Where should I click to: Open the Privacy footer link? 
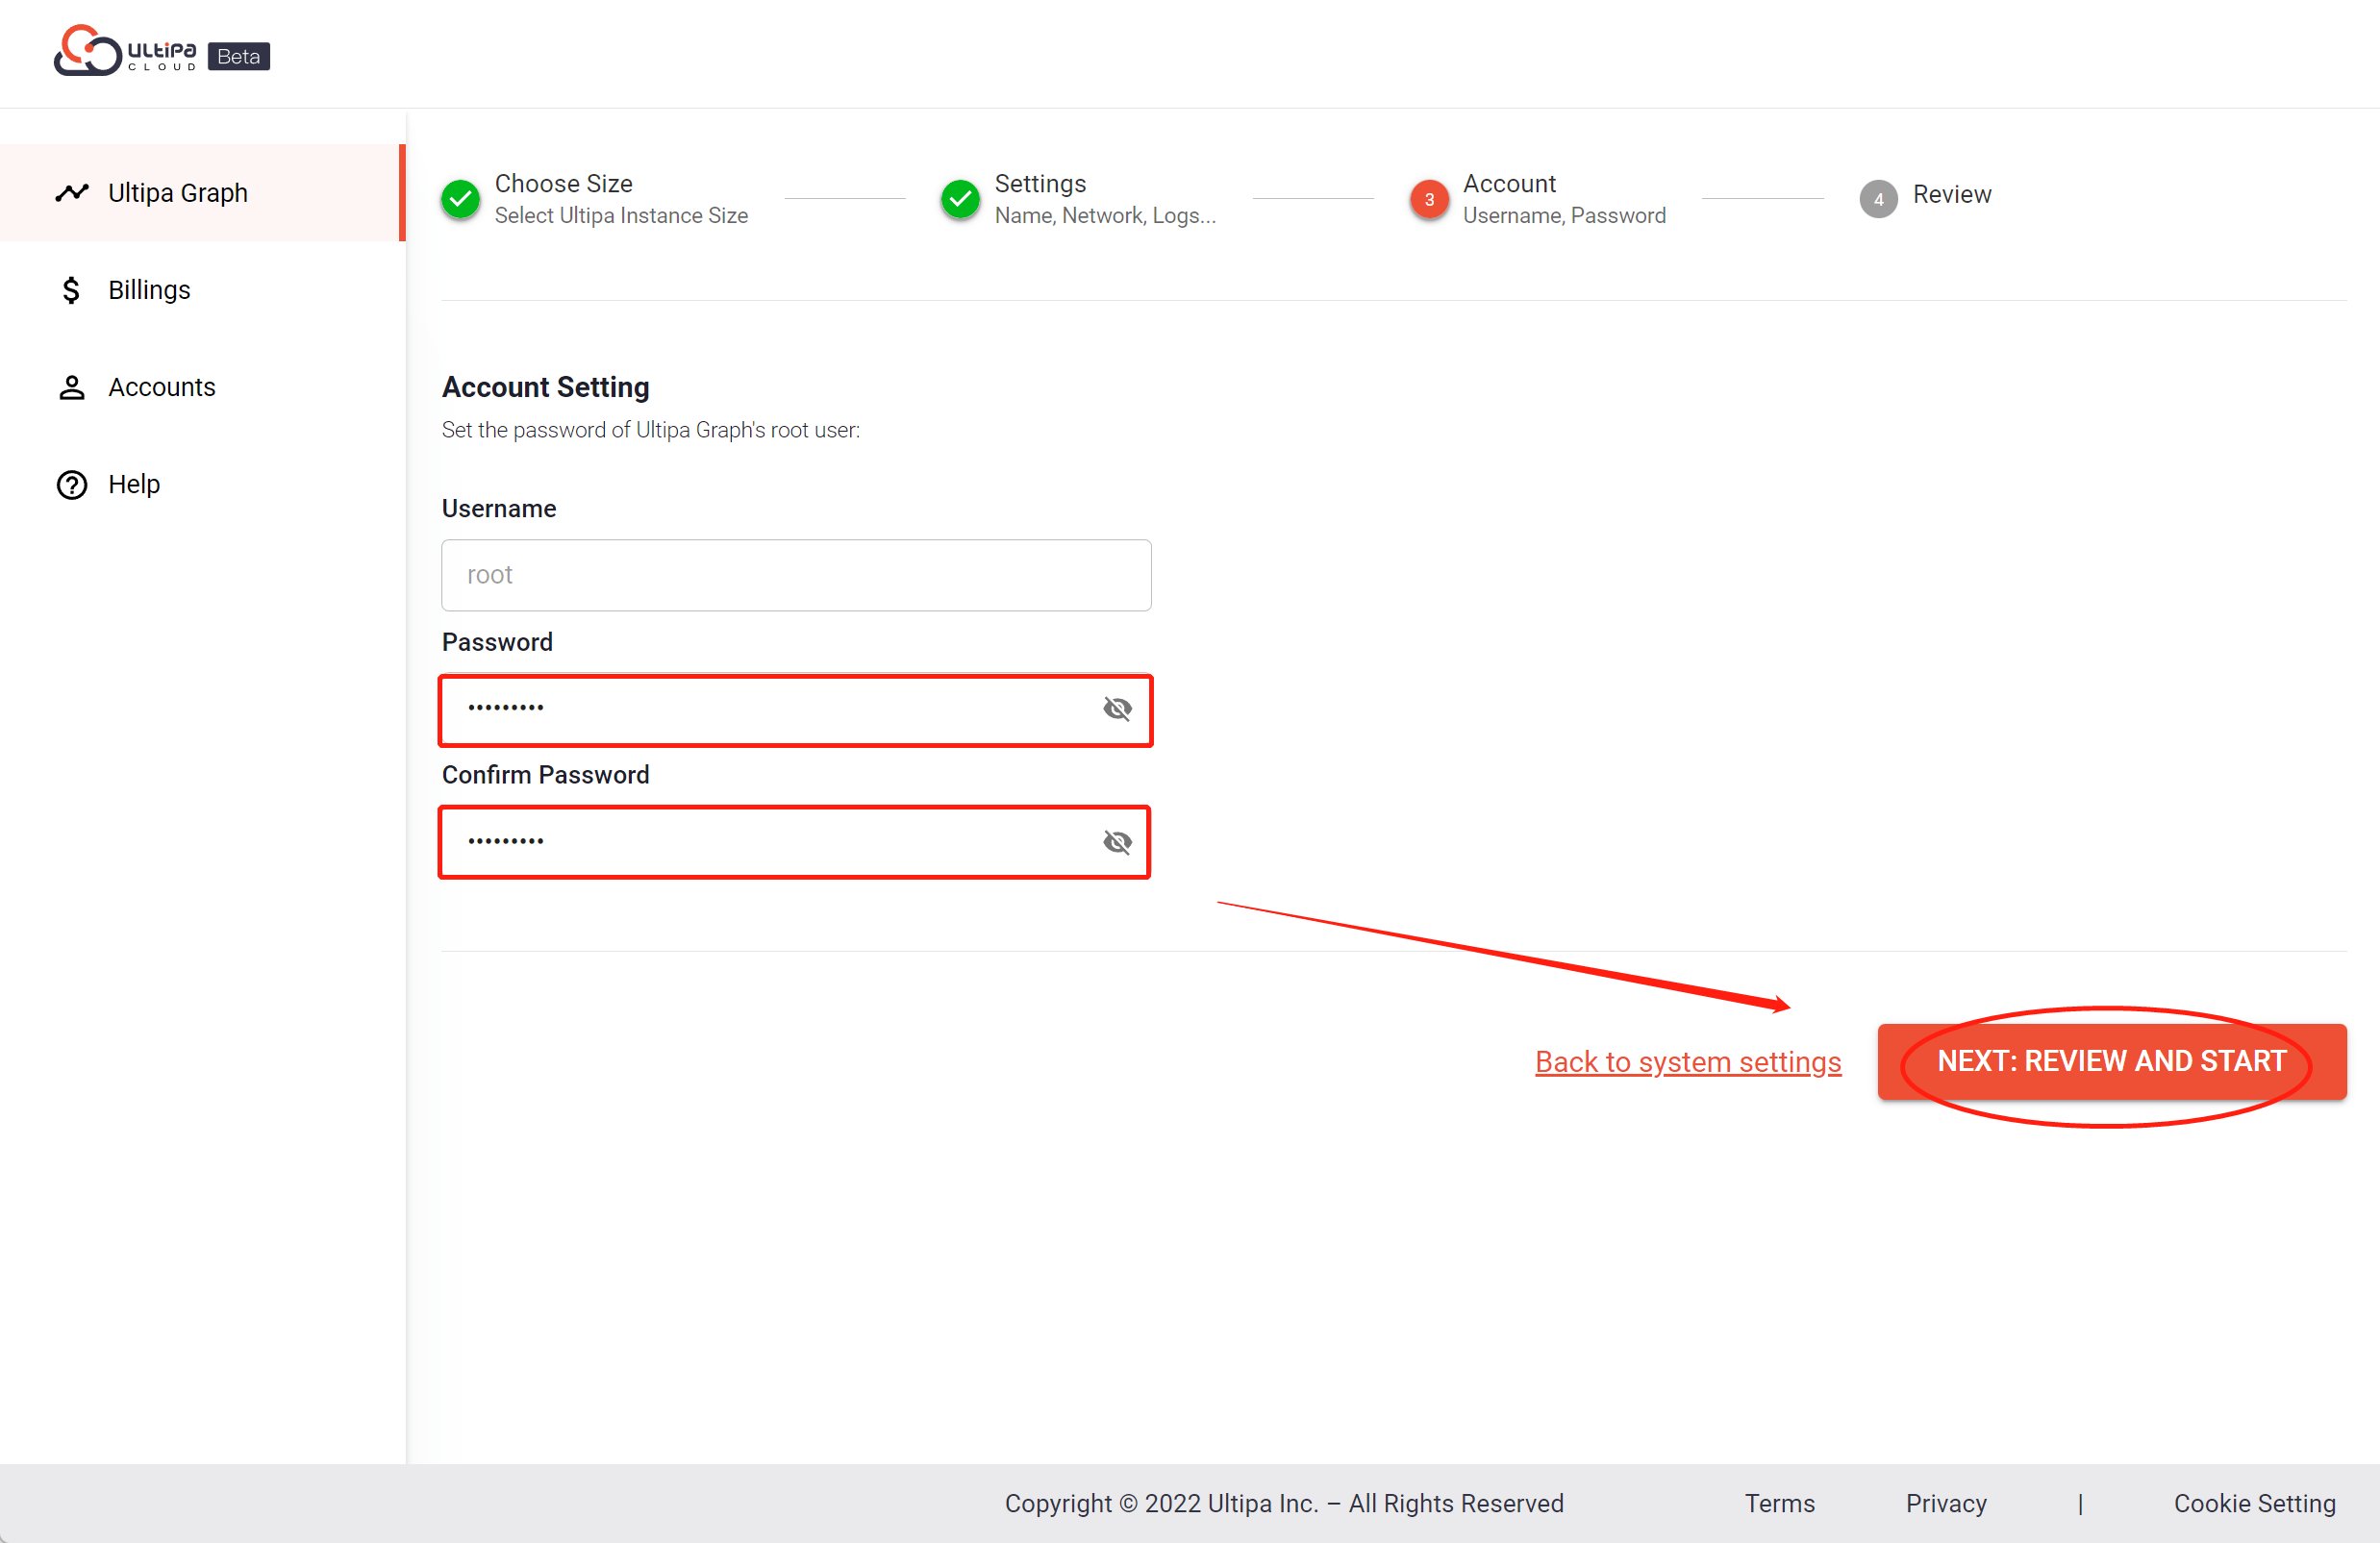coord(1946,1503)
